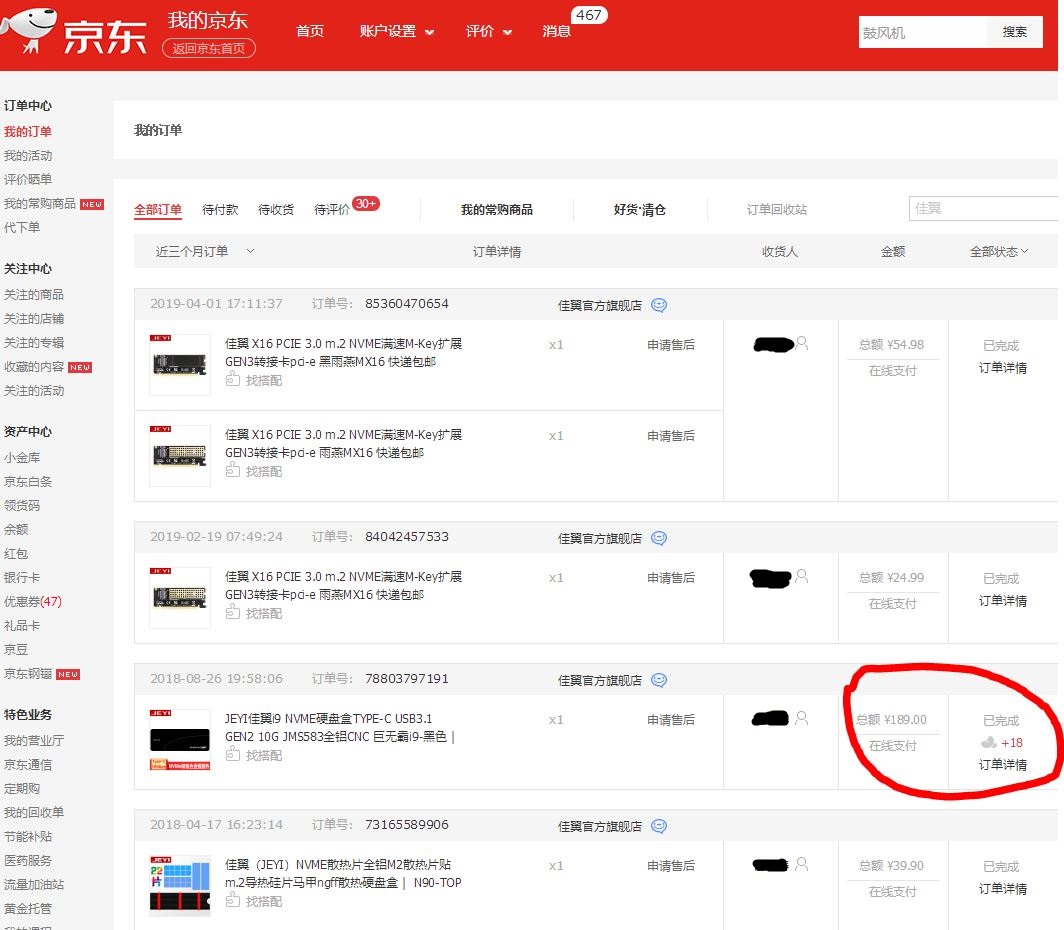This screenshot has height=930, width=1064.
Task: Click 找搭配 icon under JEYI佳翼i9 item
Action: [x=233, y=754]
